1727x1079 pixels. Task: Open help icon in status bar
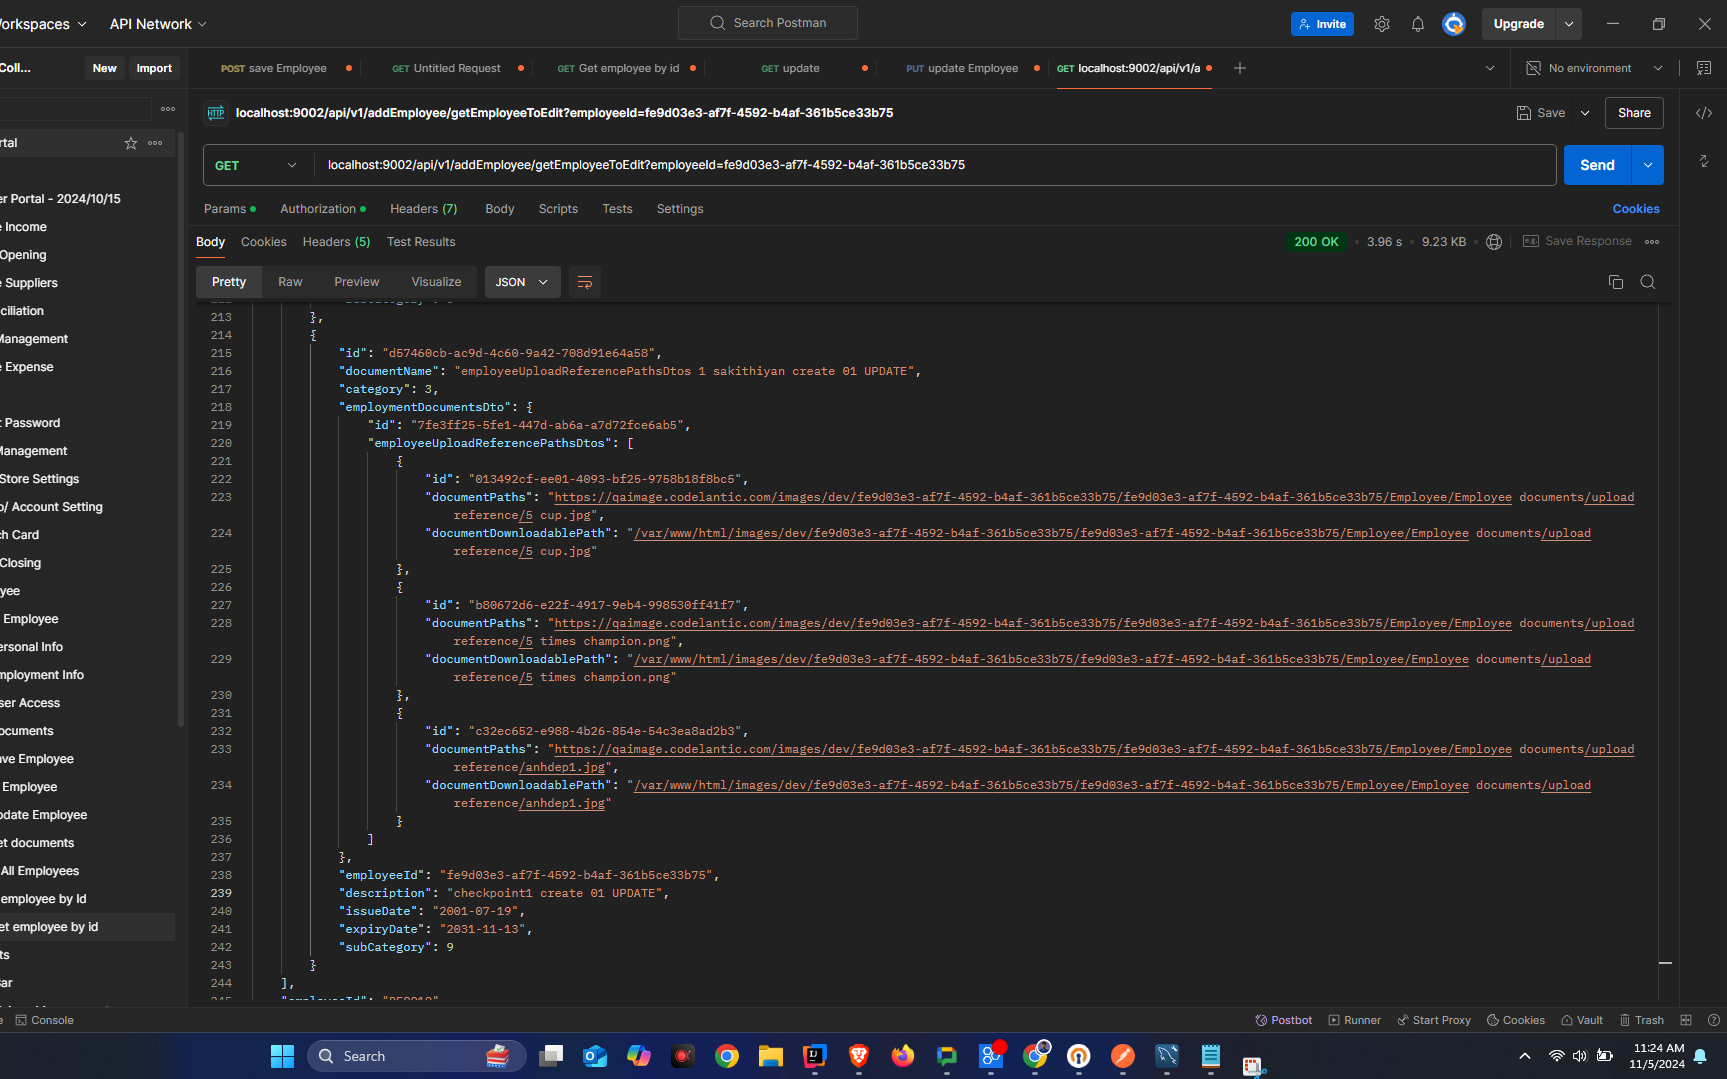(1714, 1020)
